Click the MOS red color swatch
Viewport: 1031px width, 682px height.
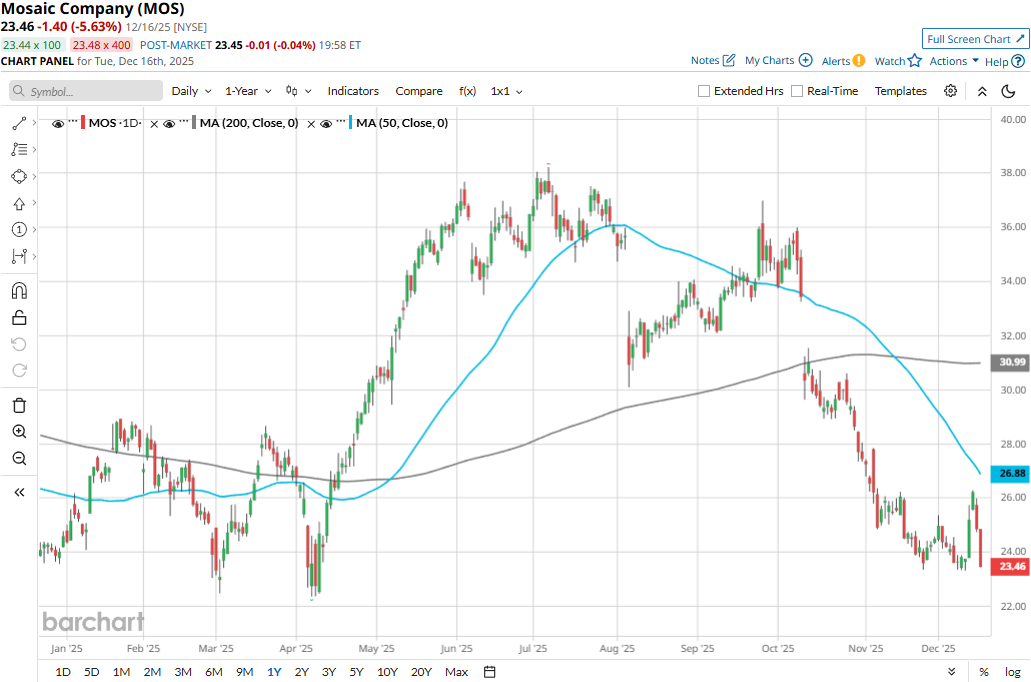pyautogui.click(x=83, y=123)
